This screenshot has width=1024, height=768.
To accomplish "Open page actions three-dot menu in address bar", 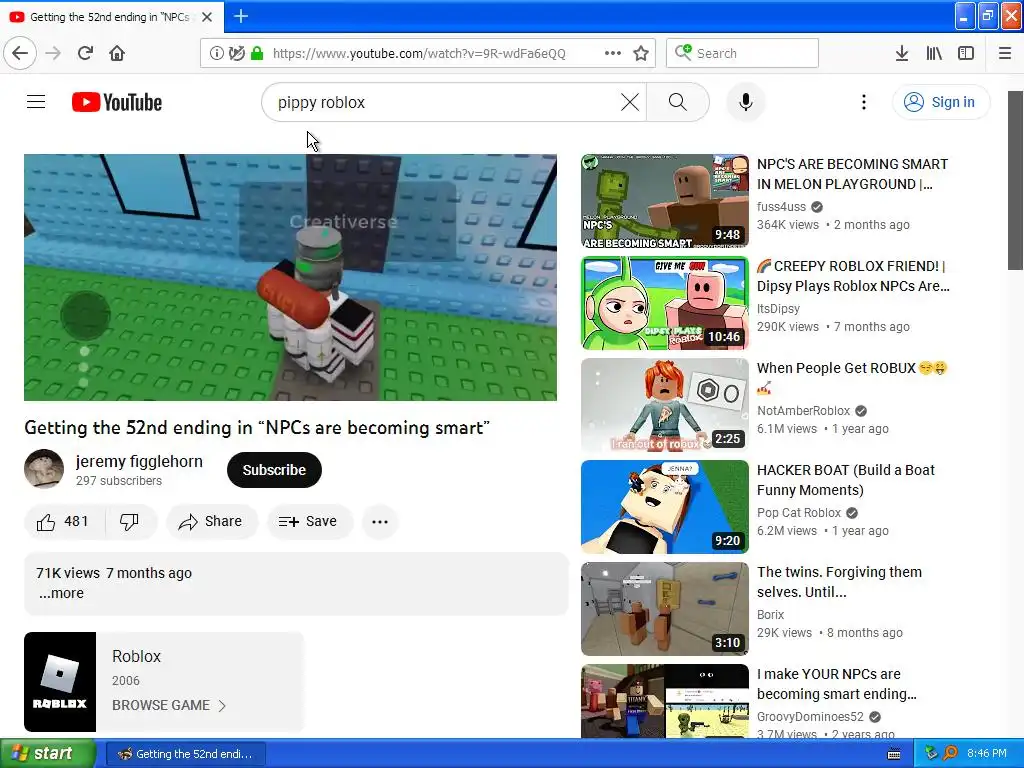I will (x=613, y=53).
